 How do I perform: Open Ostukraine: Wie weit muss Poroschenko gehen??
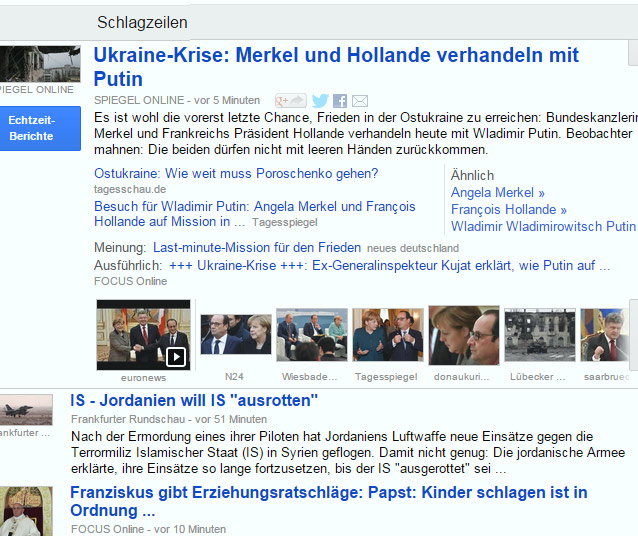(x=236, y=173)
